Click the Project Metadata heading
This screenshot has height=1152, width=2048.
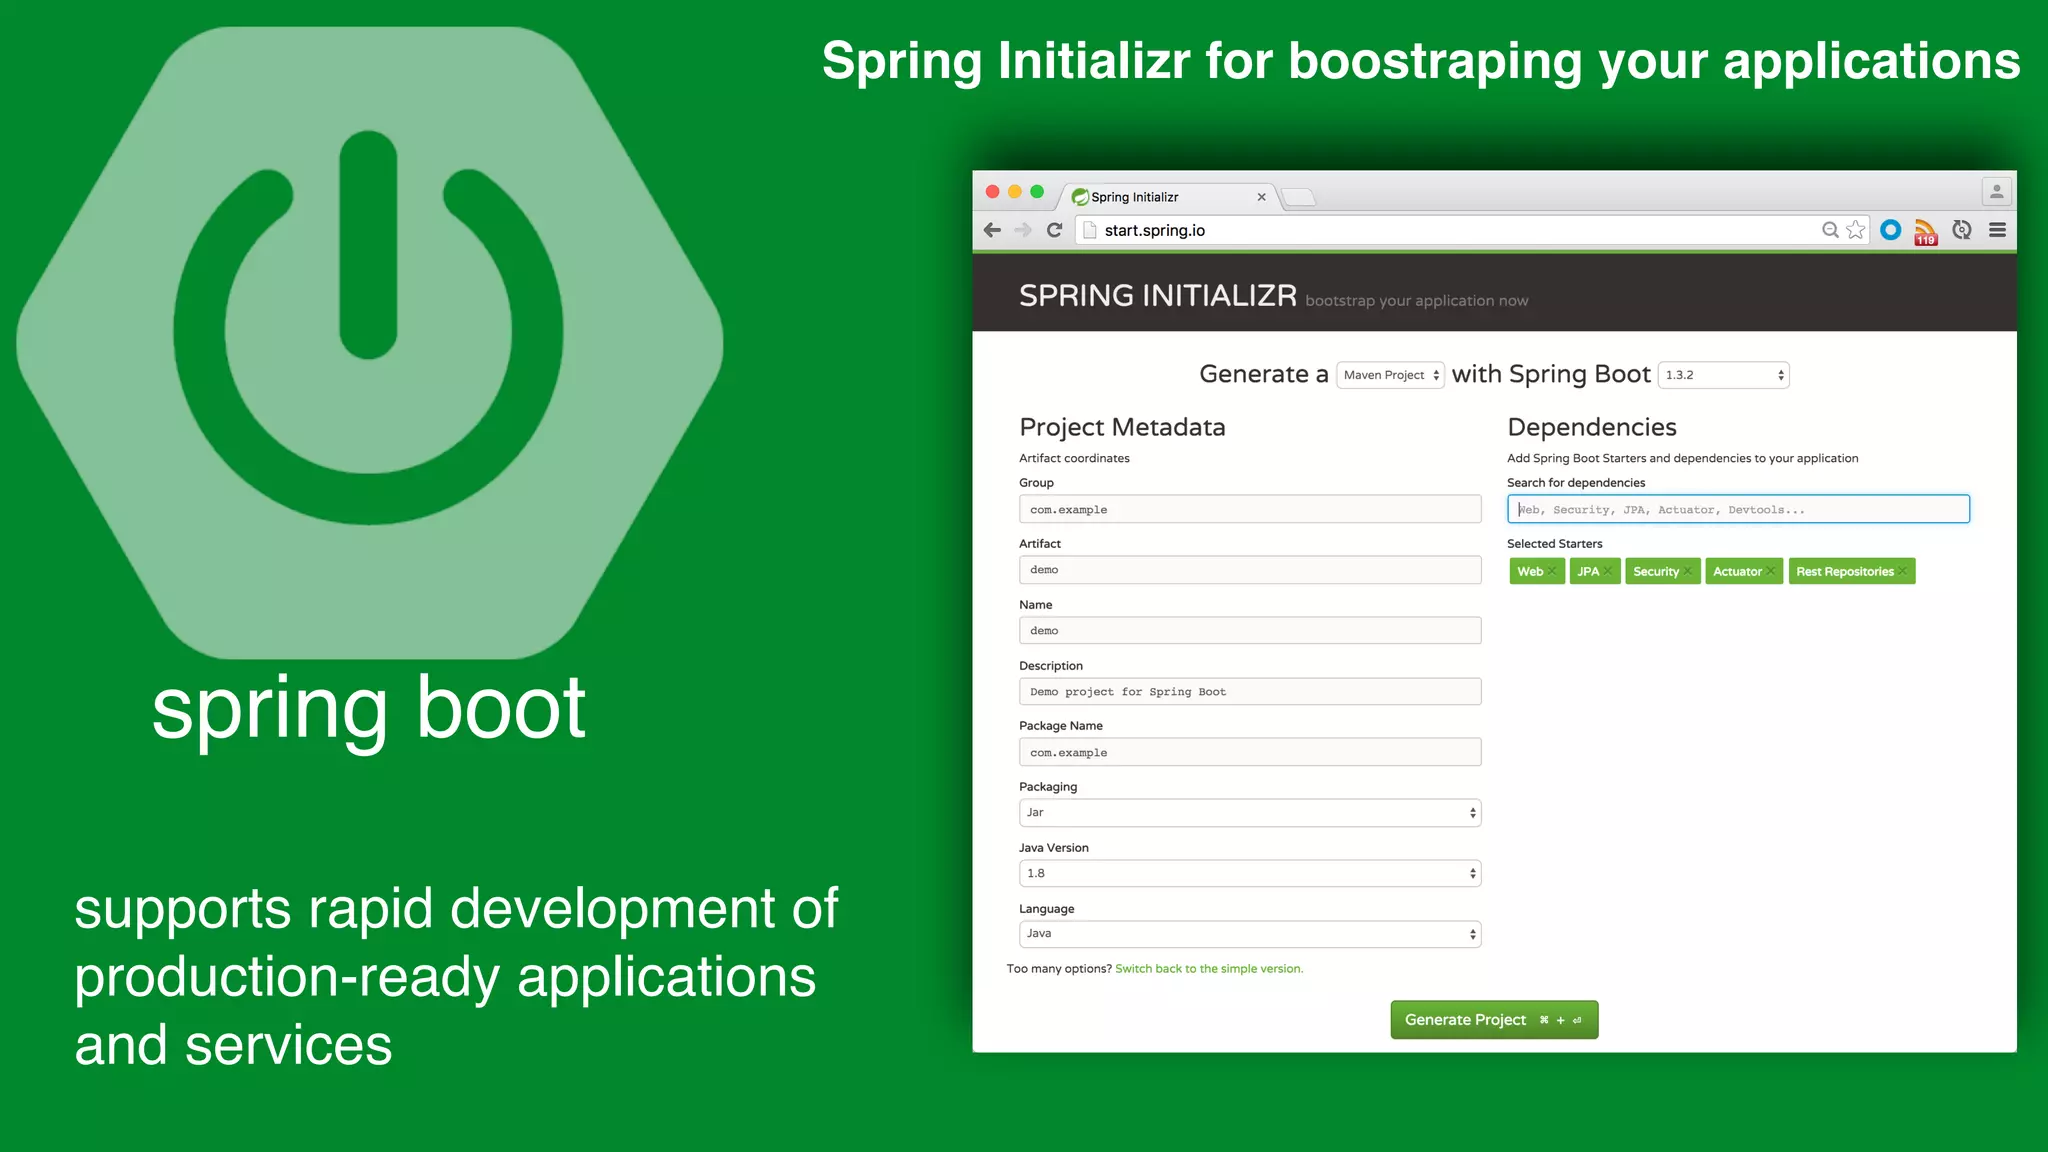click(1122, 427)
